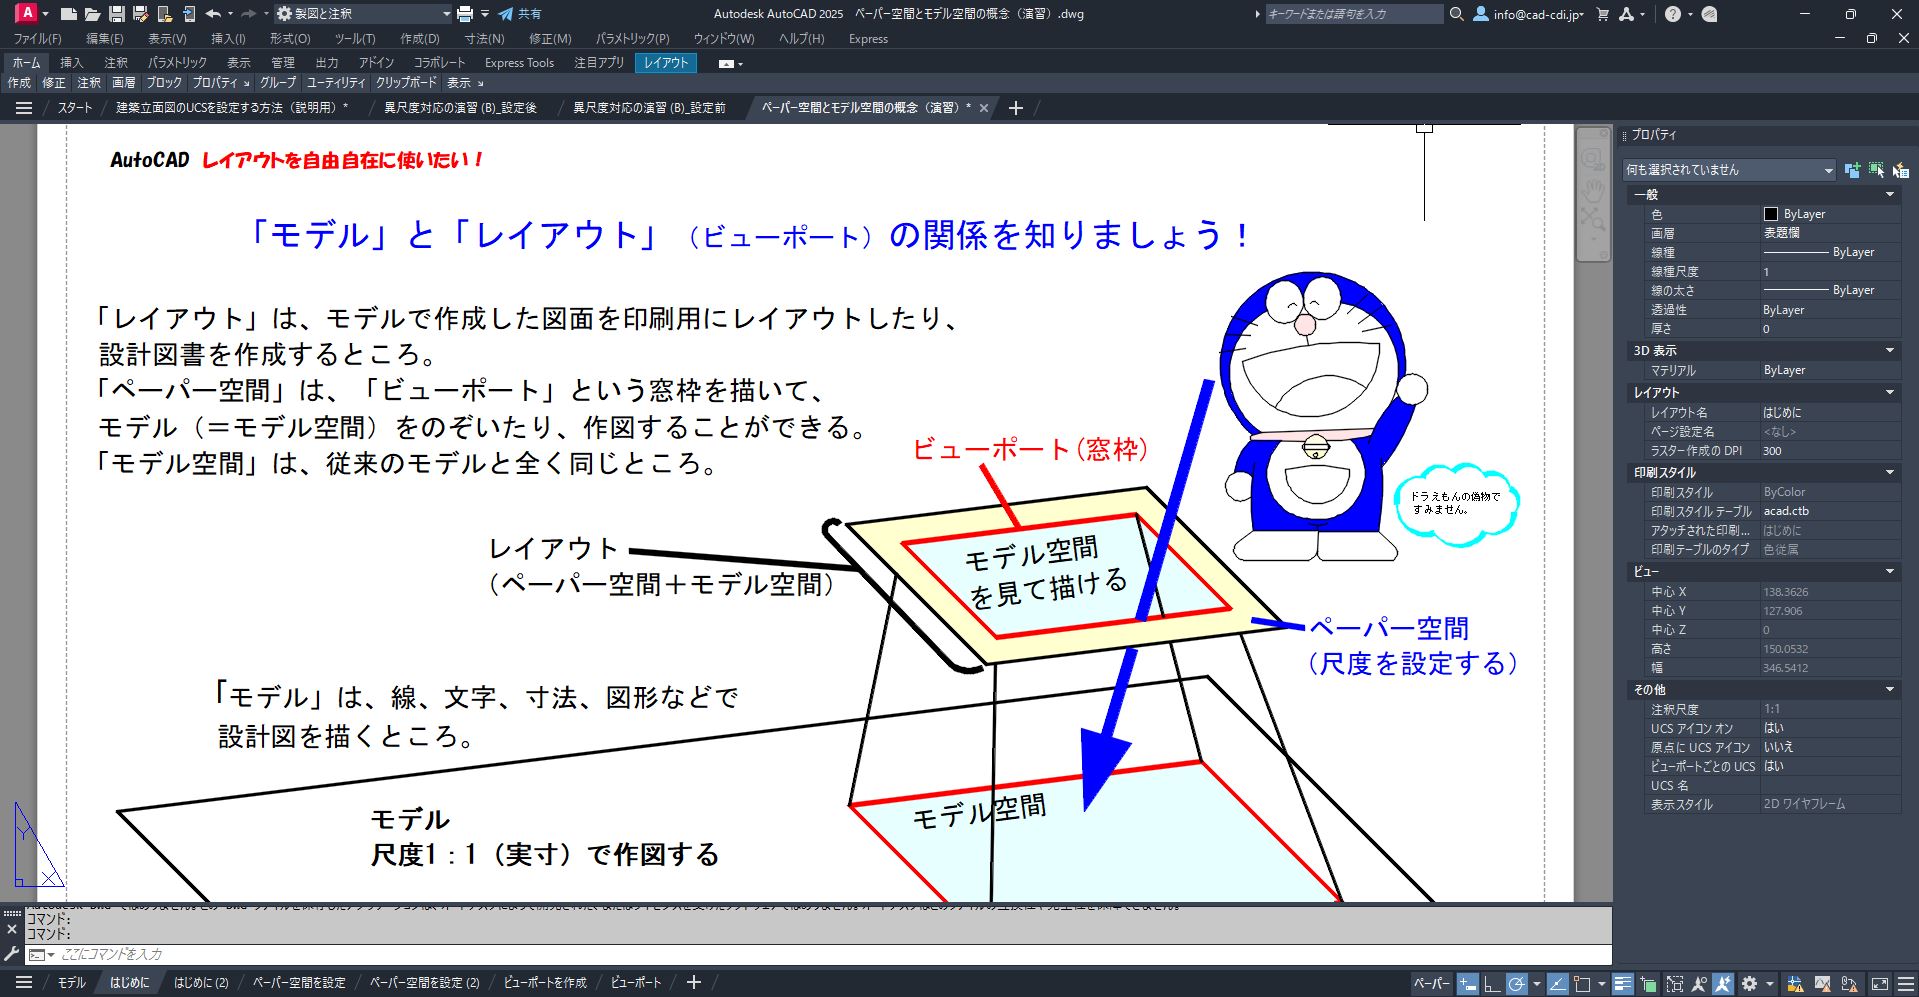
Task: Toggle Ortho mode in the status bar
Action: (1491, 984)
